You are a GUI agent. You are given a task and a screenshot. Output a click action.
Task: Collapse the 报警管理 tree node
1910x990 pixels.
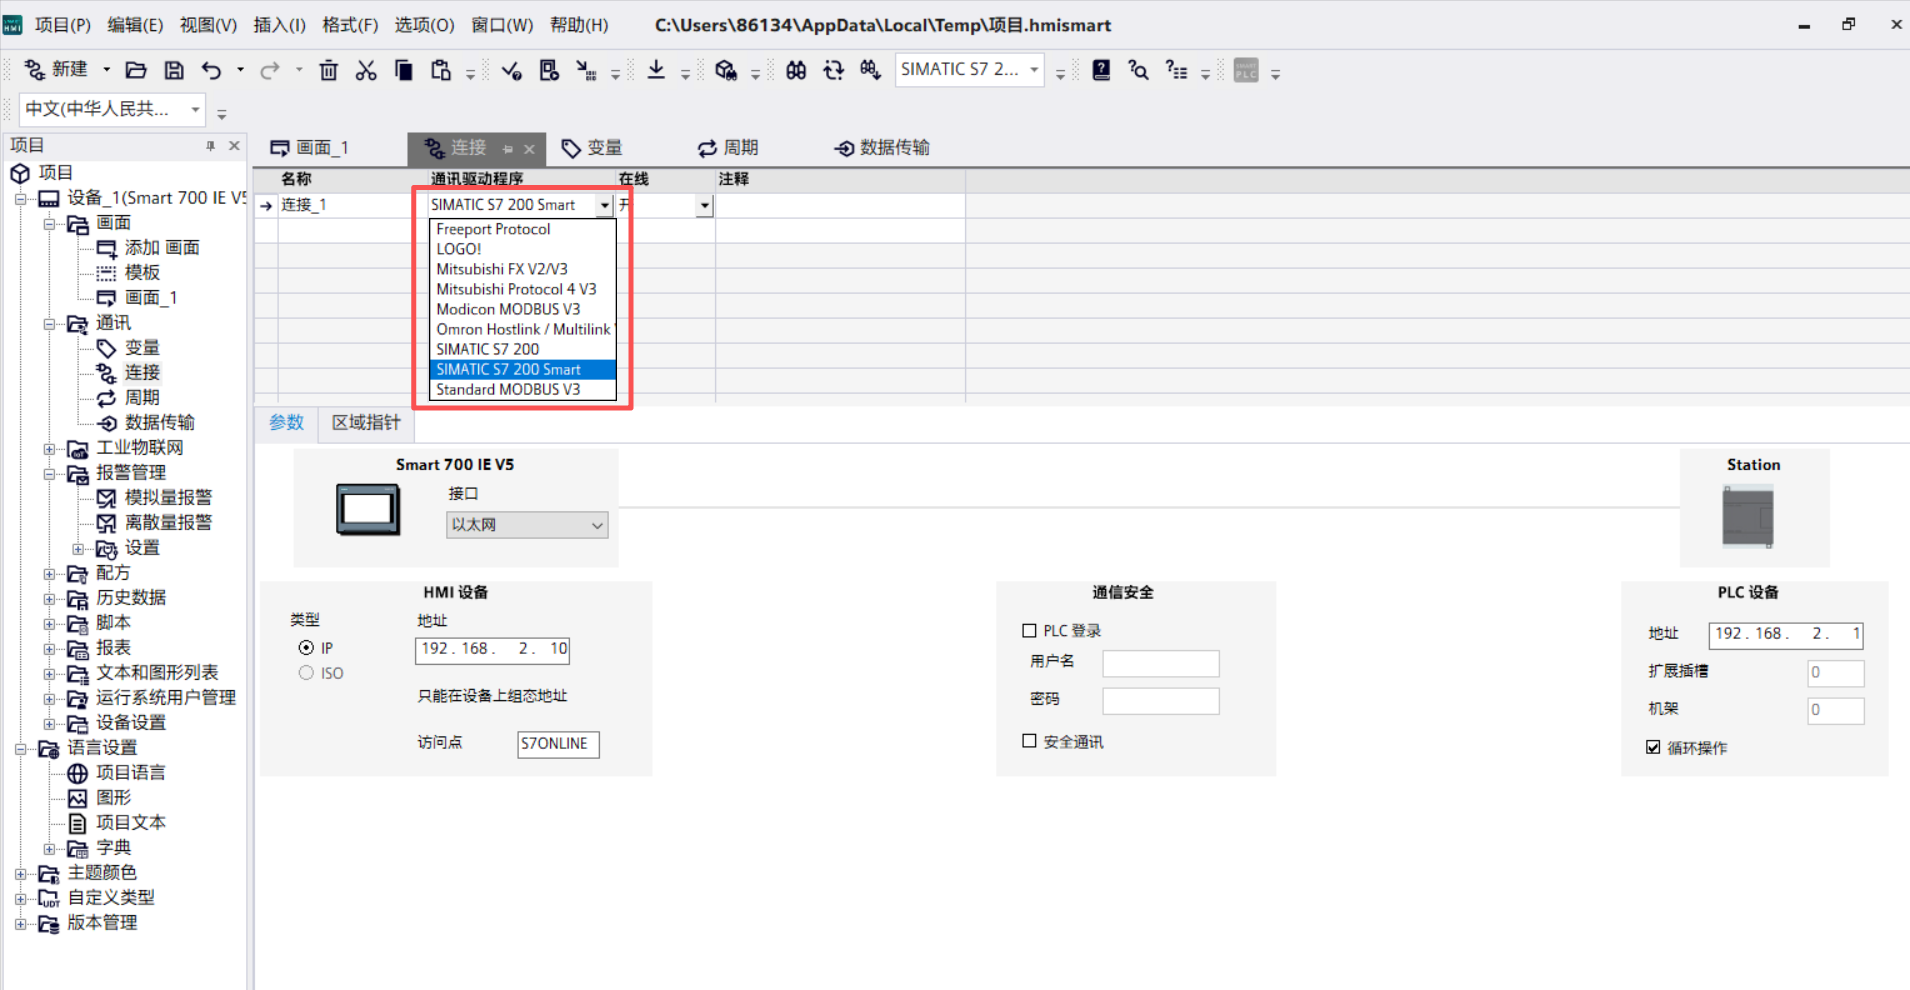(49, 473)
